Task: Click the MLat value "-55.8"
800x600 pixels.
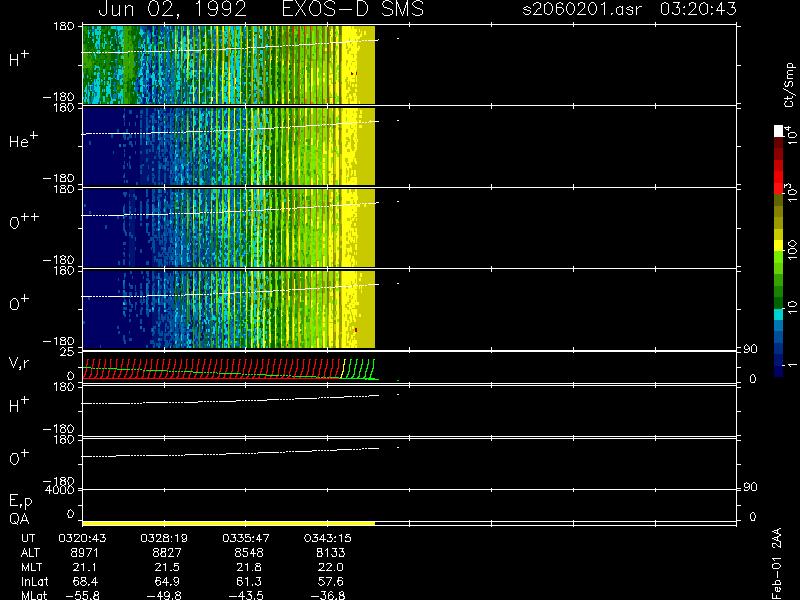Action: (82, 595)
